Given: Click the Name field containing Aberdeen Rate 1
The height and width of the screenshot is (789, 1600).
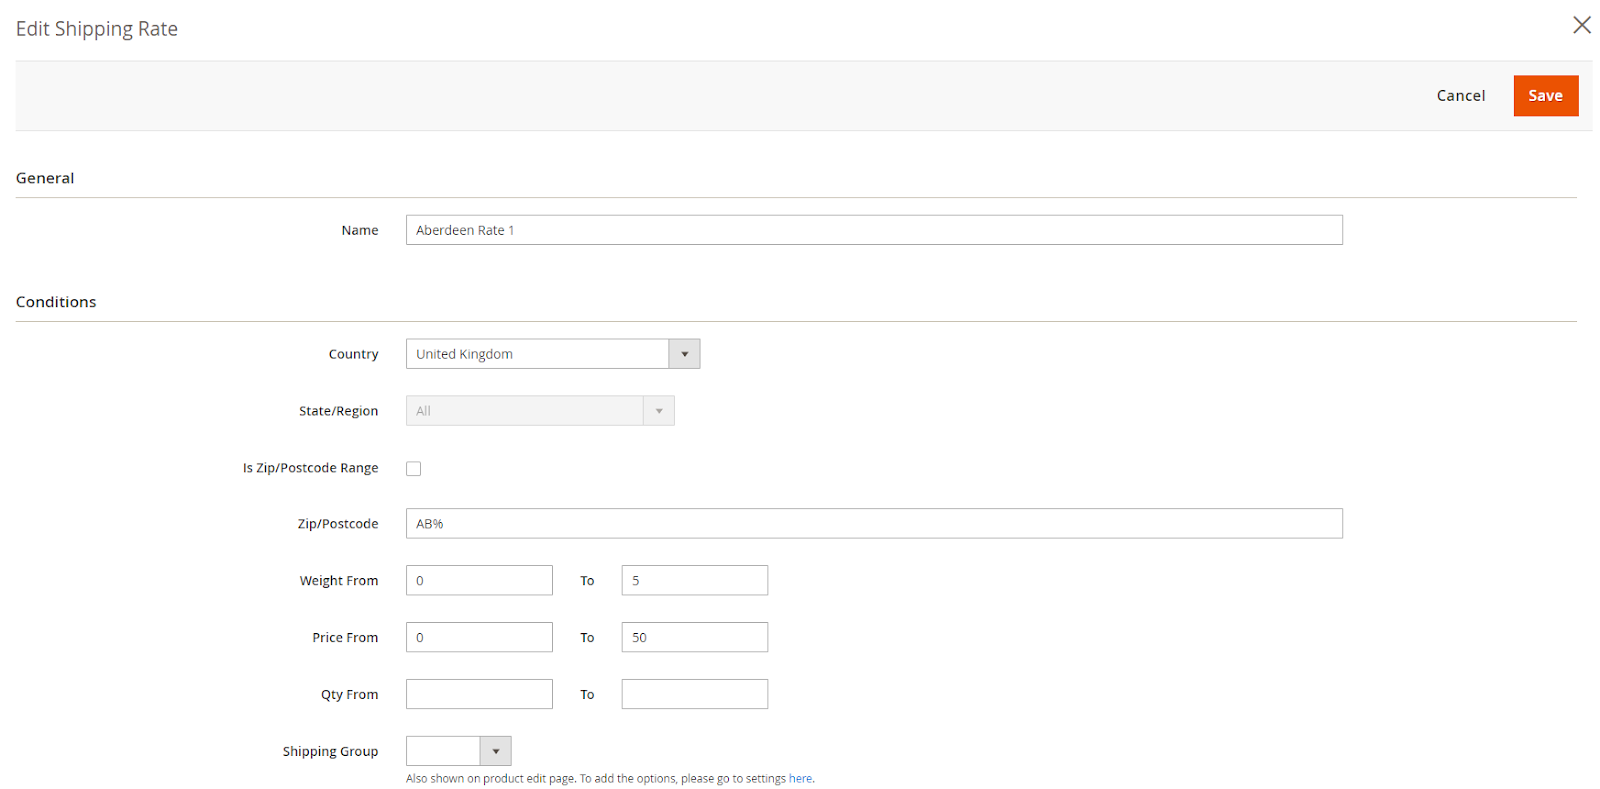Looking at the screenshot, I should point(873,230).
